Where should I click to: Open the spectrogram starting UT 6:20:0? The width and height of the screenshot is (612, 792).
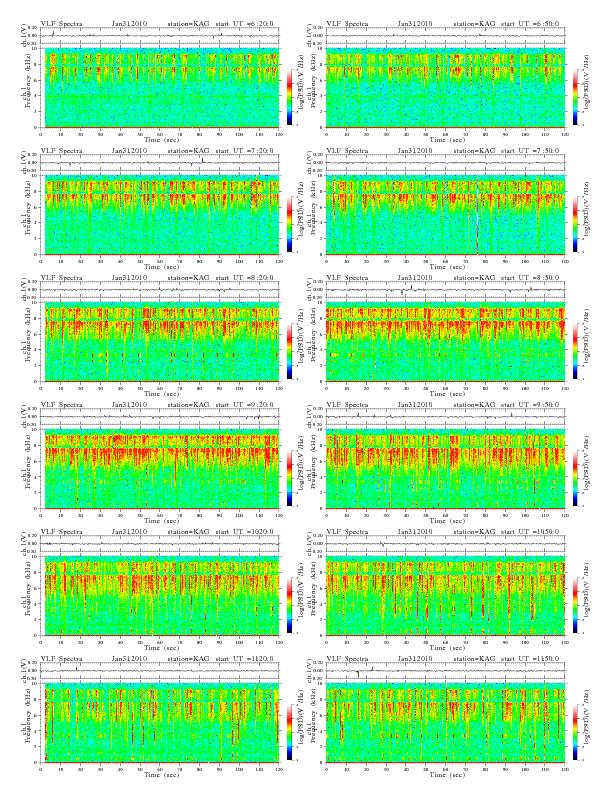pyautogui.click(x=160, y=88)
